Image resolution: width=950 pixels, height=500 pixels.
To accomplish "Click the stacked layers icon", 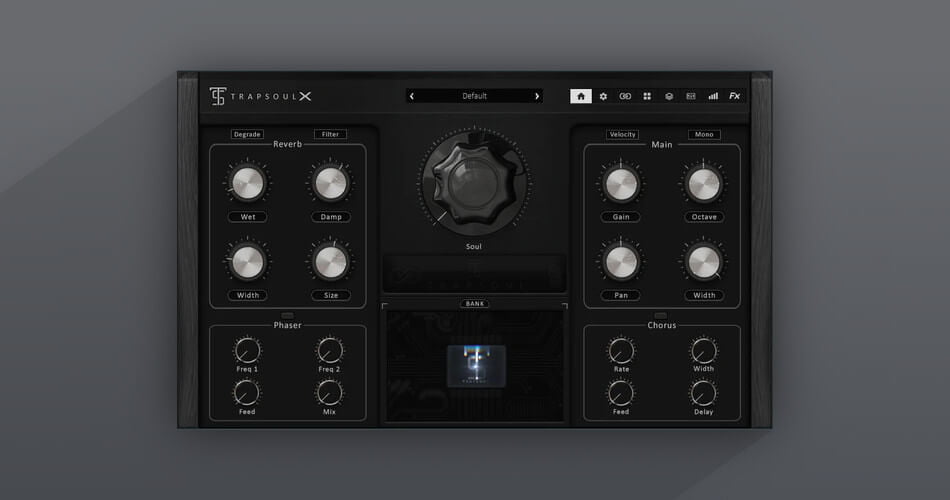I will (669, 96).
